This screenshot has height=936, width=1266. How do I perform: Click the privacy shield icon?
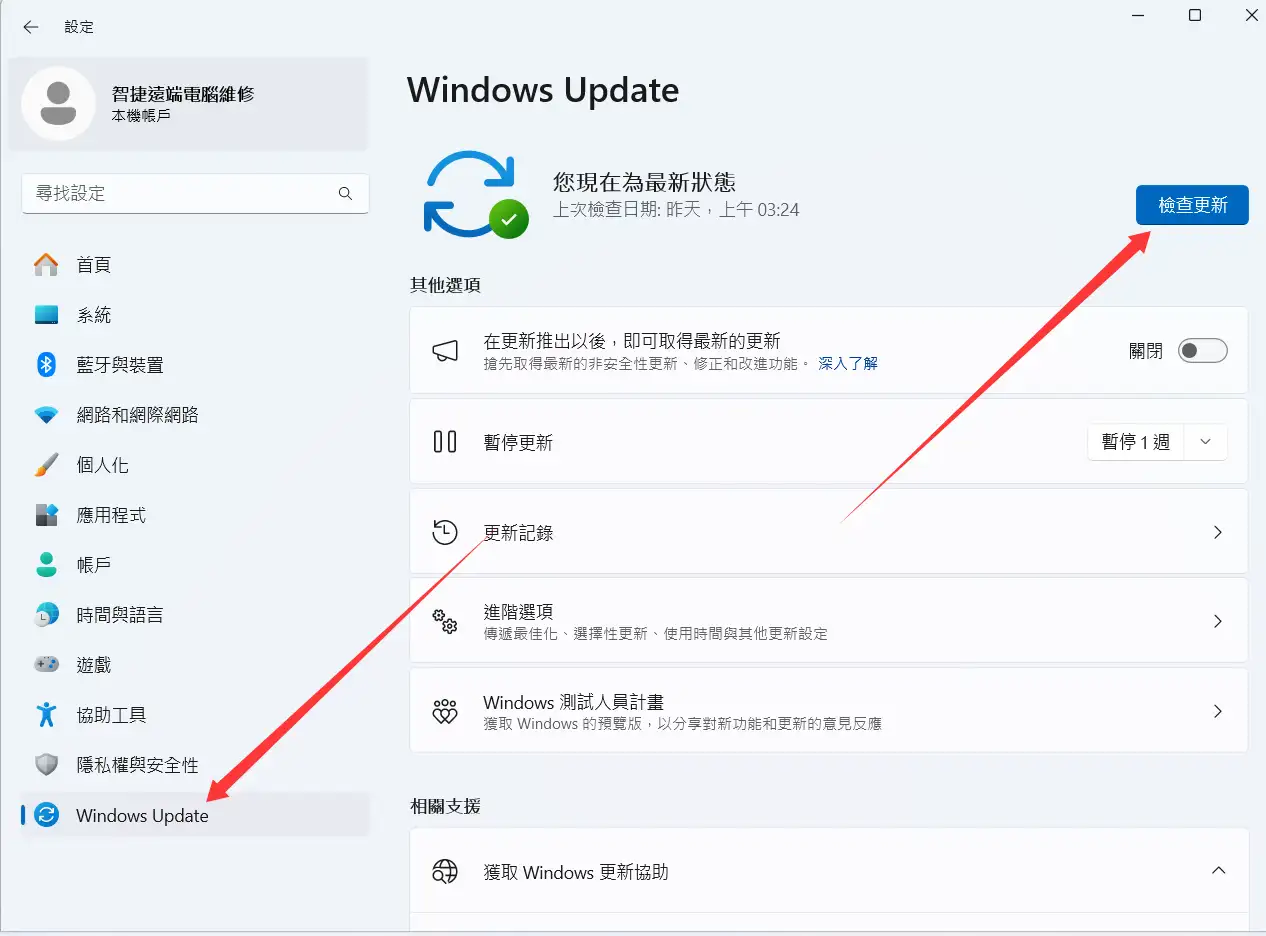click(x=46, y=765)
